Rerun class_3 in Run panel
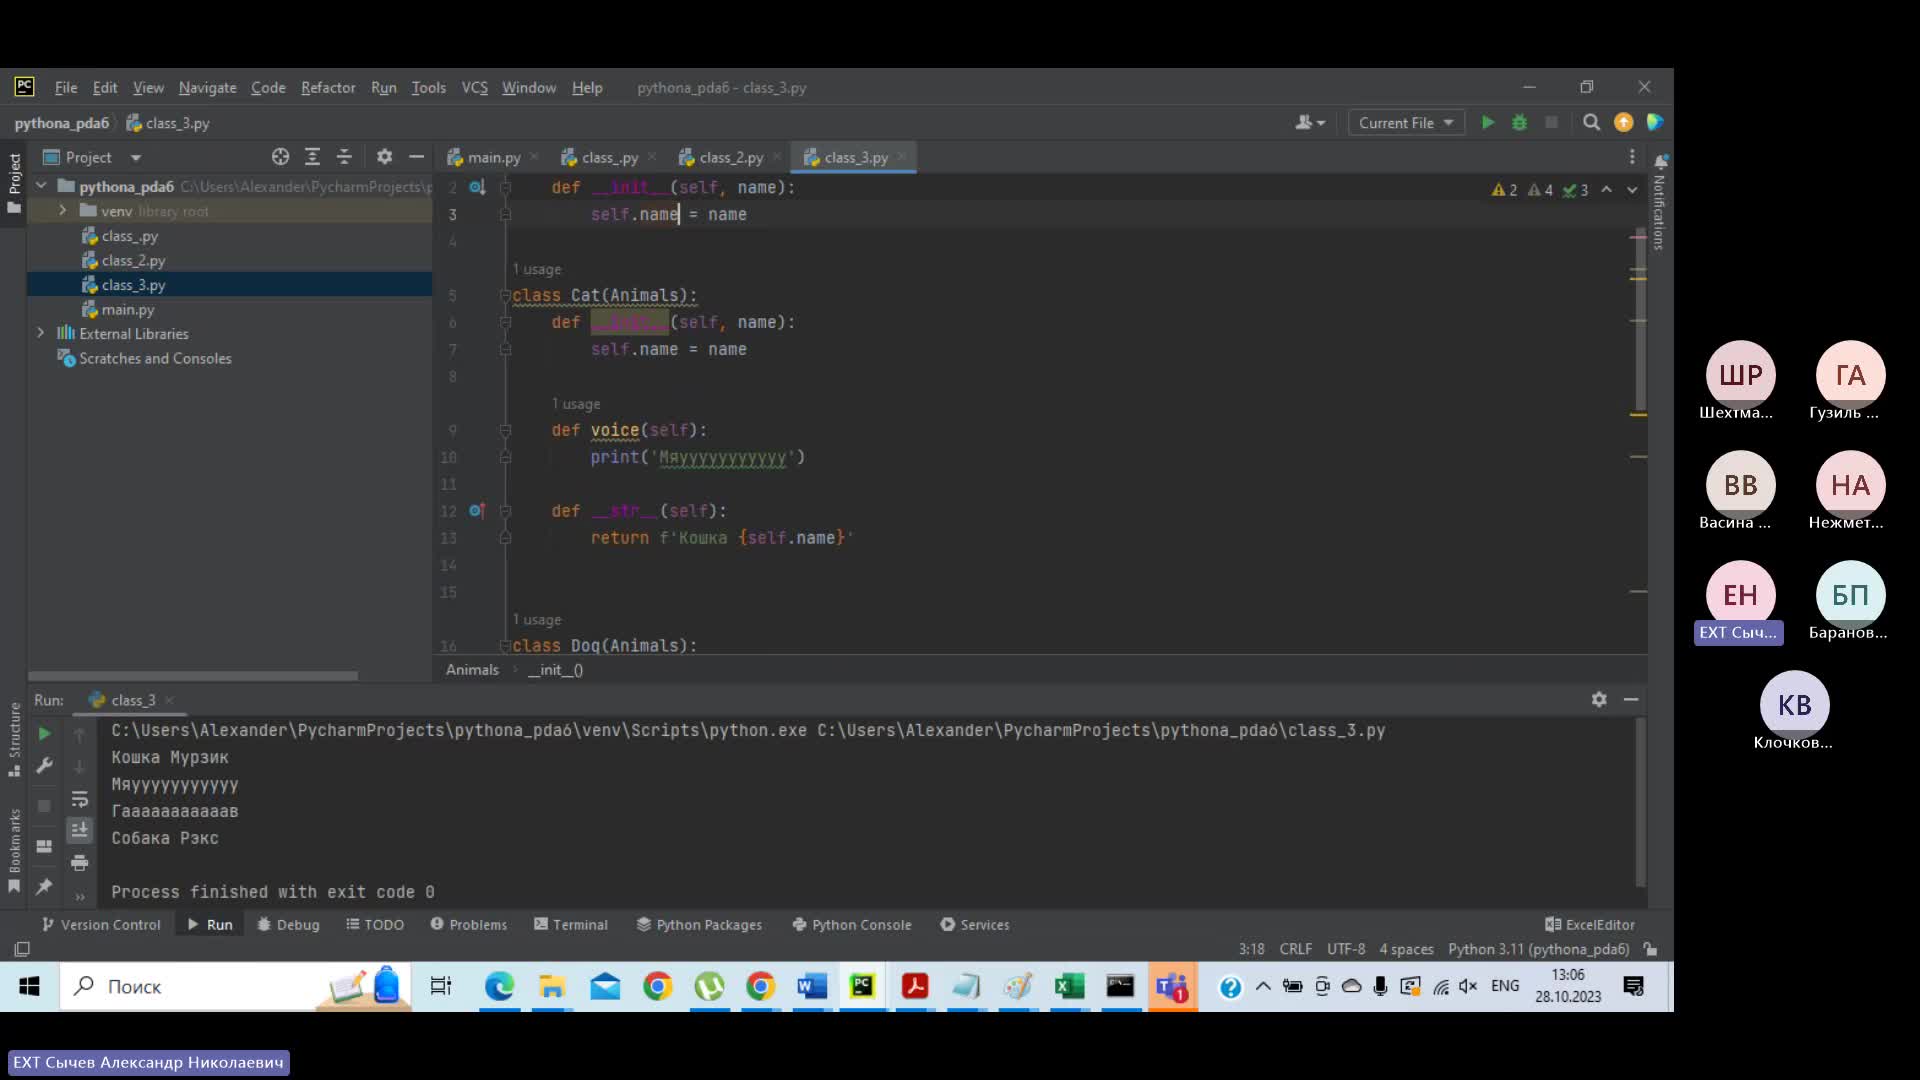The width and height of the screenshot is (1920, 1080). 44,733
